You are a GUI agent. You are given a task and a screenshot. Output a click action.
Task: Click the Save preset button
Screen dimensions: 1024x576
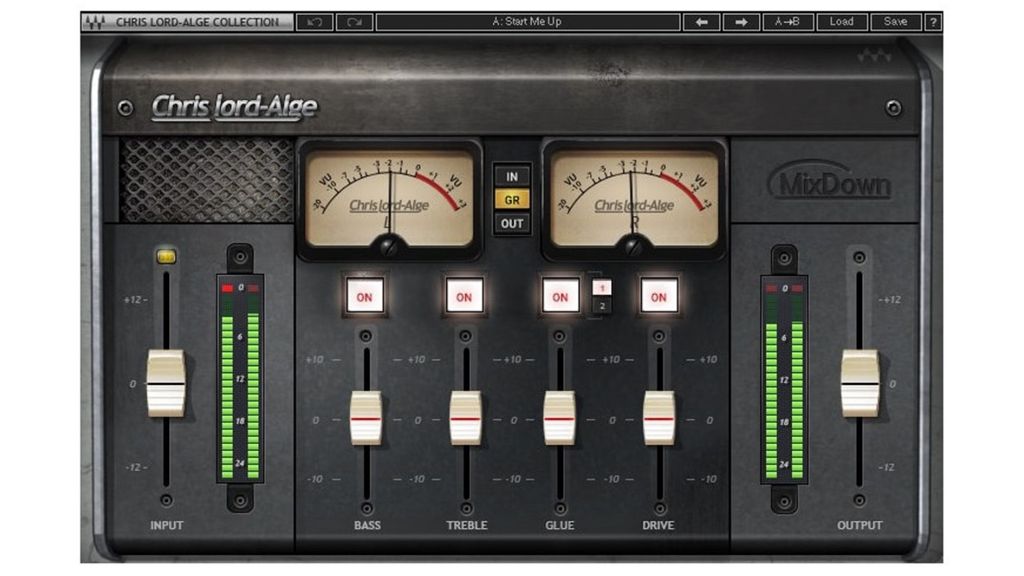pos(895,21)
